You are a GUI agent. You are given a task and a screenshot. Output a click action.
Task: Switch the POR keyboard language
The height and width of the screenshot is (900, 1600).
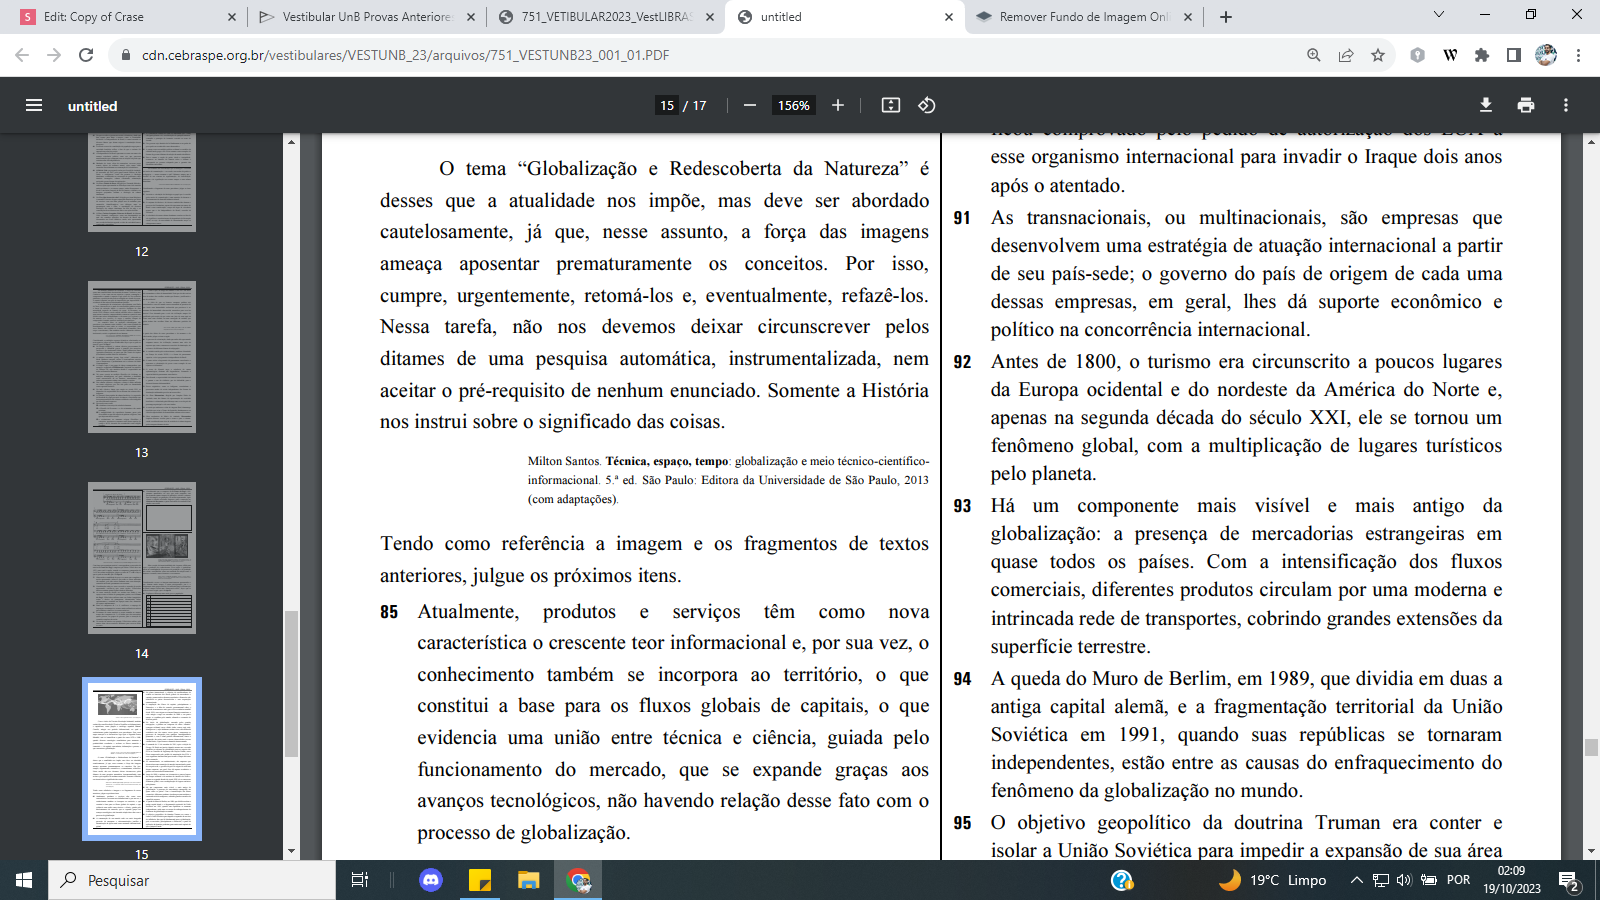click(x=1459, y=880)
